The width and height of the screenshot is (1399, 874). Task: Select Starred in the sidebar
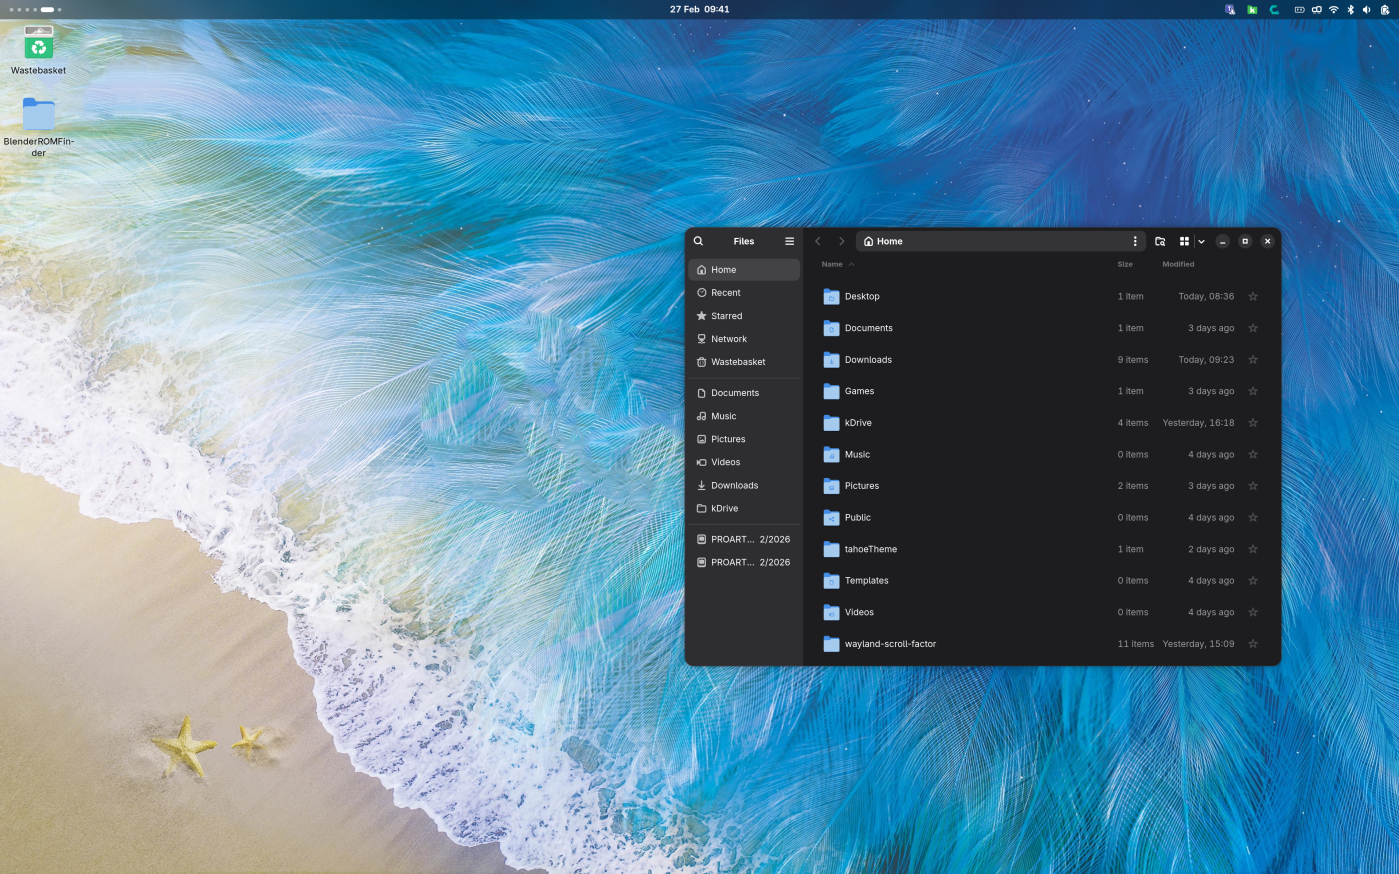727,316
